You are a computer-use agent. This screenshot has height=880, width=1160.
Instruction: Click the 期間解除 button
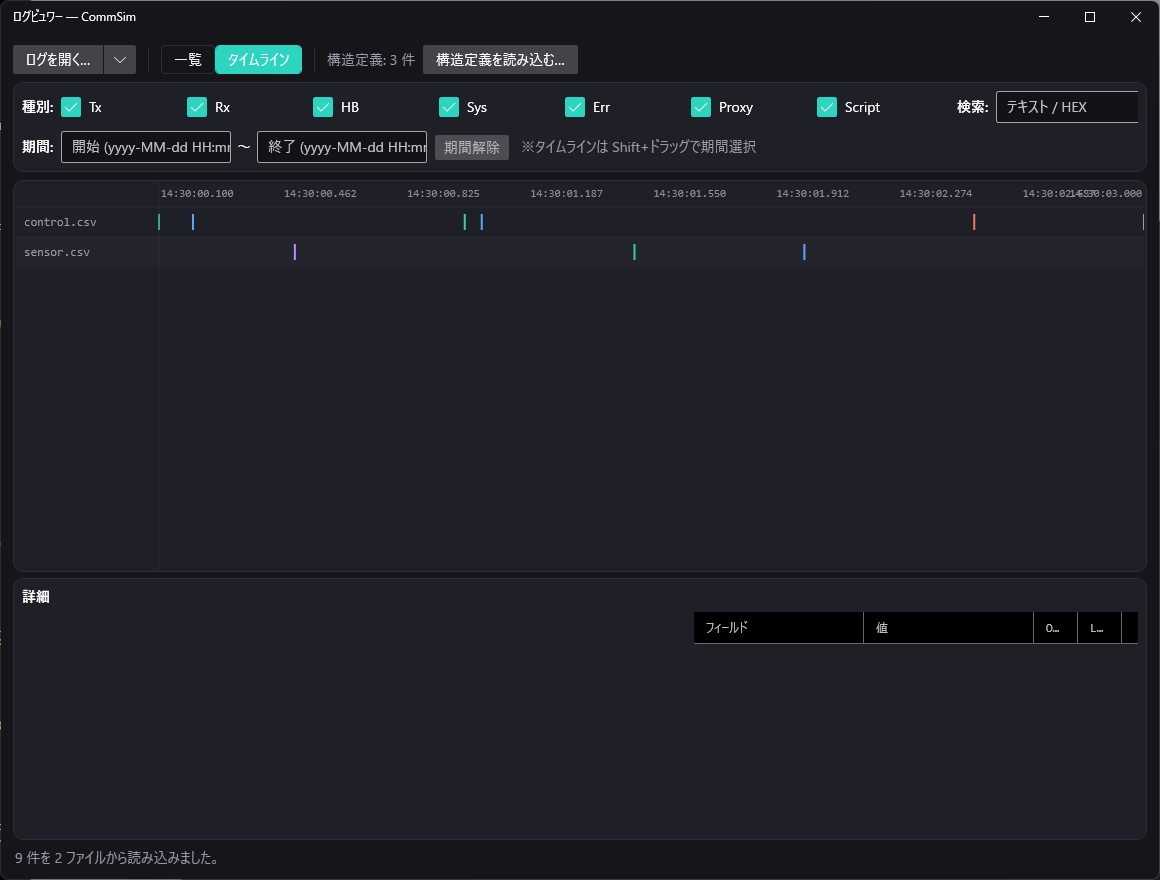472,147
